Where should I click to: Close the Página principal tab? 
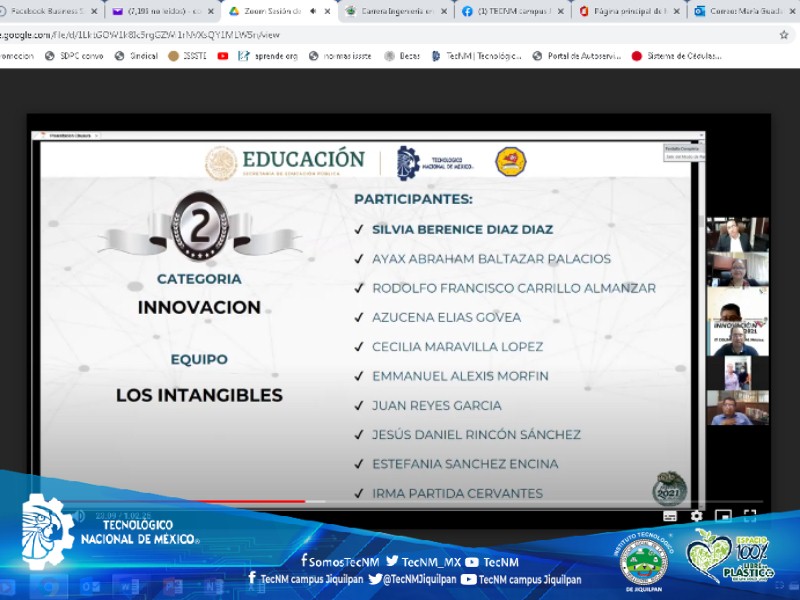click(677, 11)
